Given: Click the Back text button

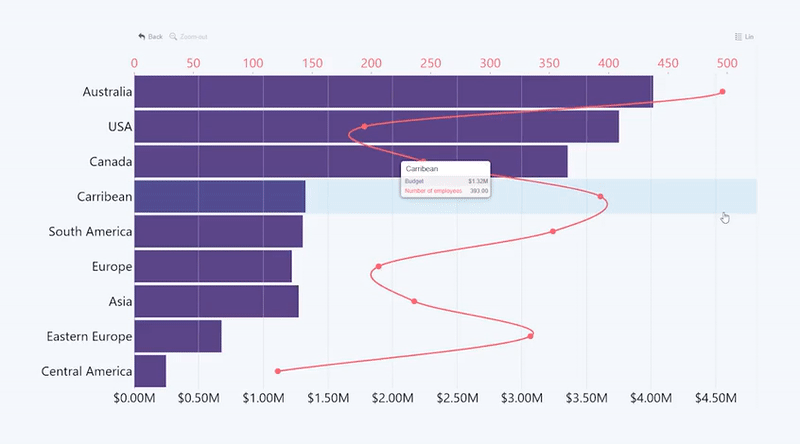Looking at the screenshot, I should point(155,37).
